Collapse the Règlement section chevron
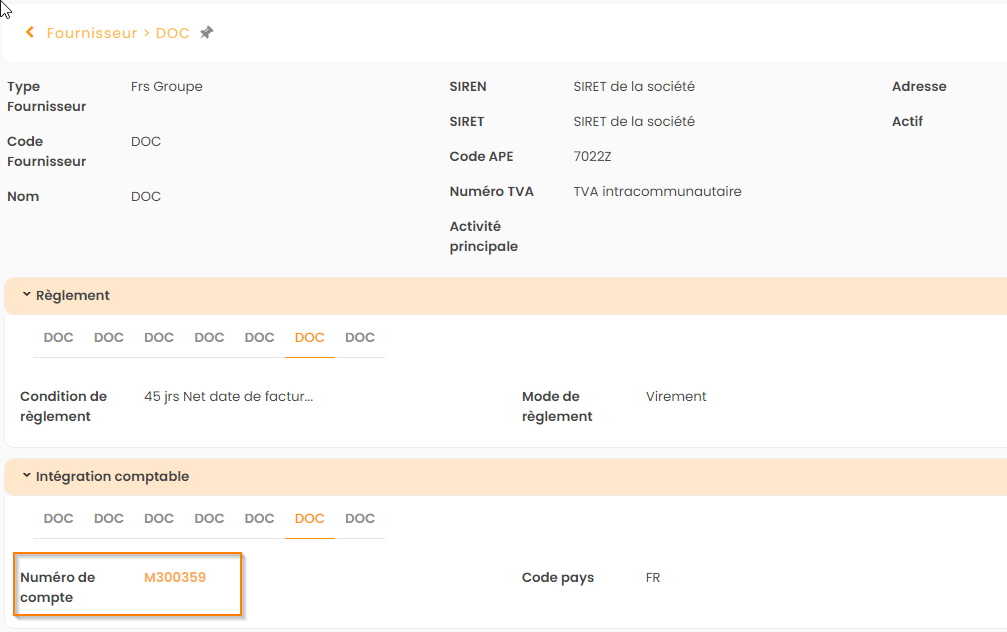The height and width of the screenshot is (632, 1007). pos(26,295)
